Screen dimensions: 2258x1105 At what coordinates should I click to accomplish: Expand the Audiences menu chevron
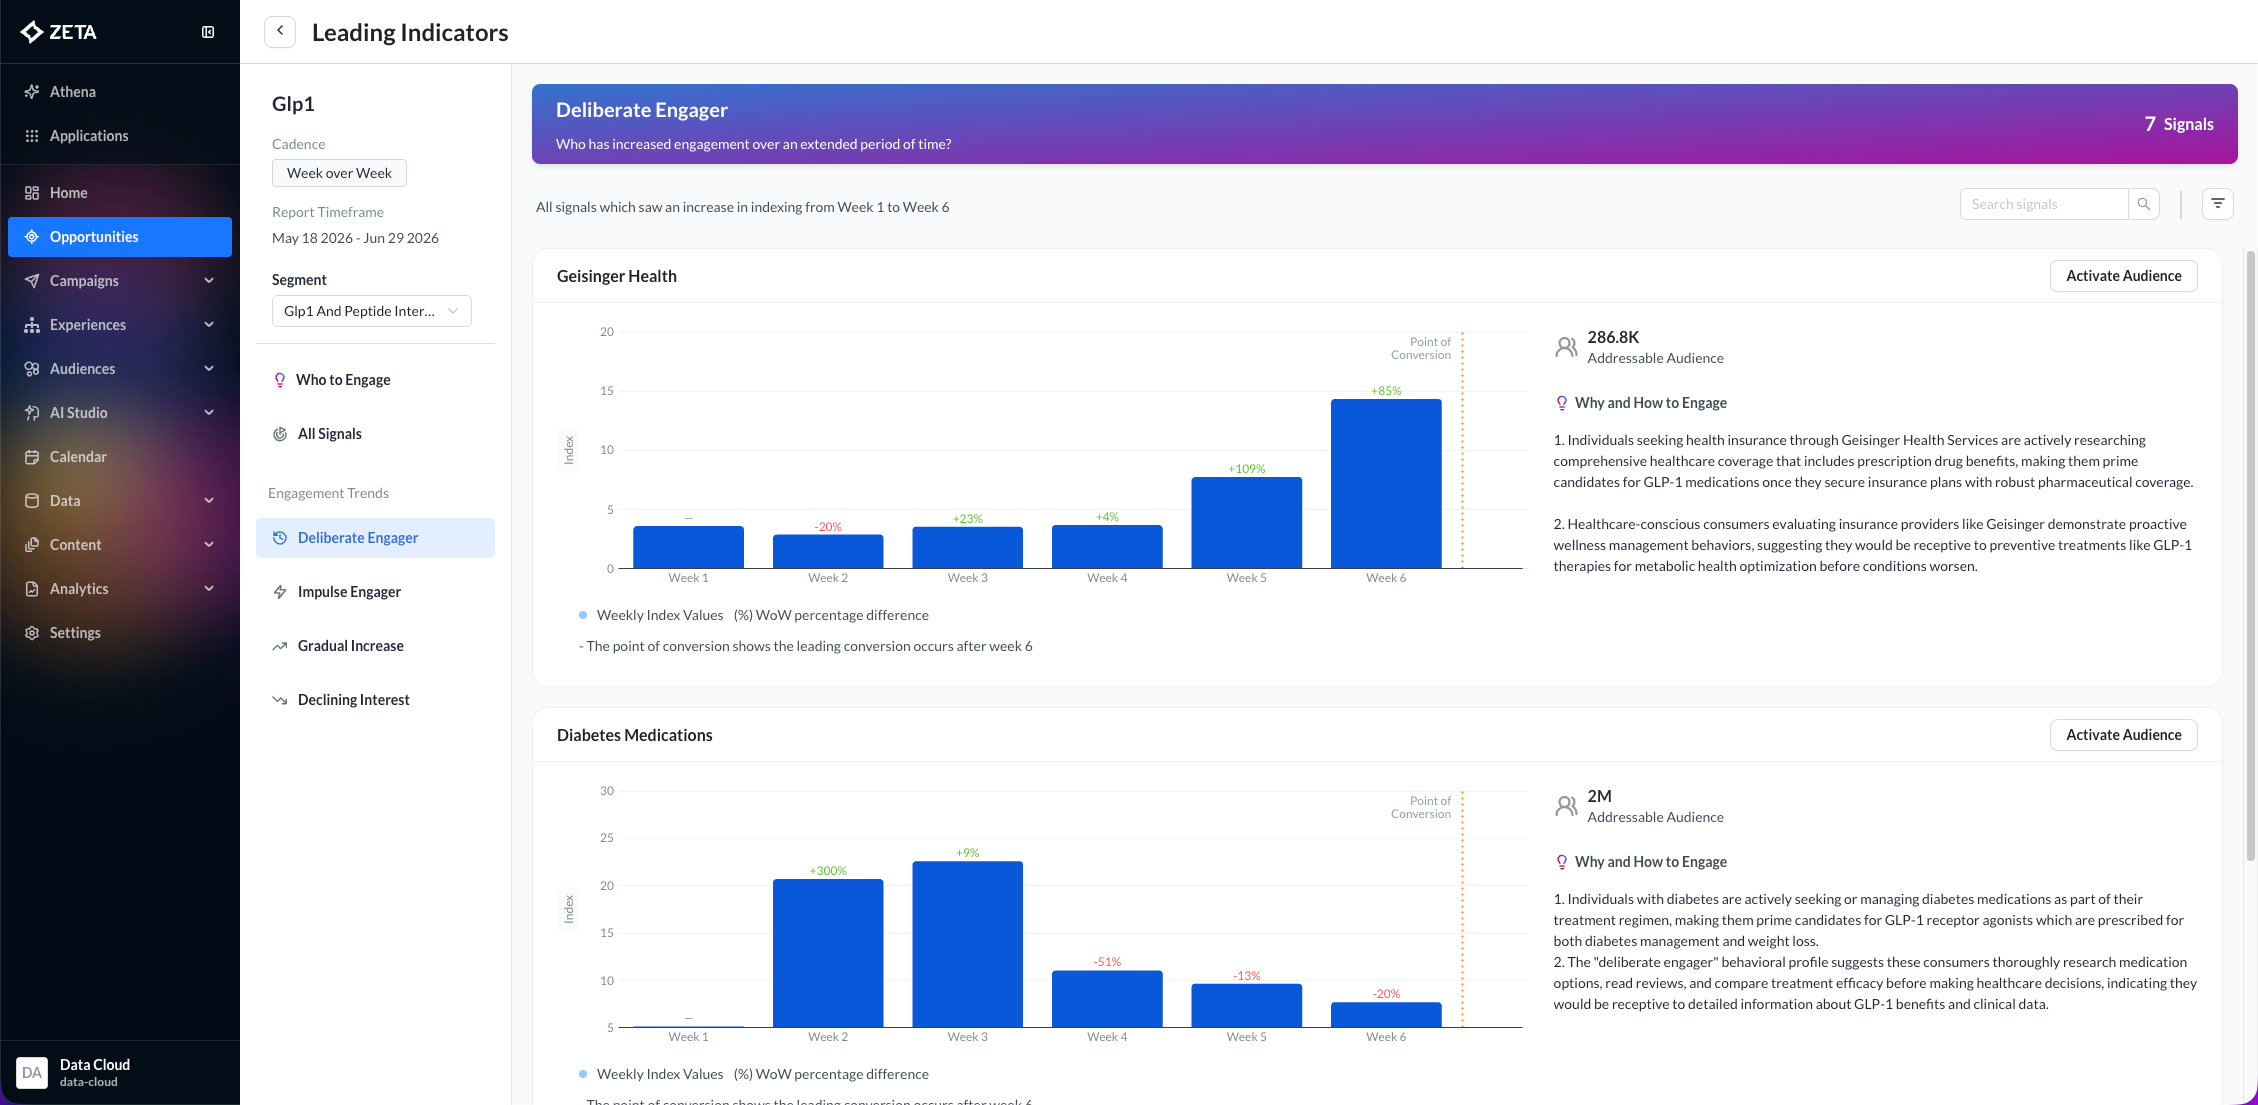[x=209, y=369]
